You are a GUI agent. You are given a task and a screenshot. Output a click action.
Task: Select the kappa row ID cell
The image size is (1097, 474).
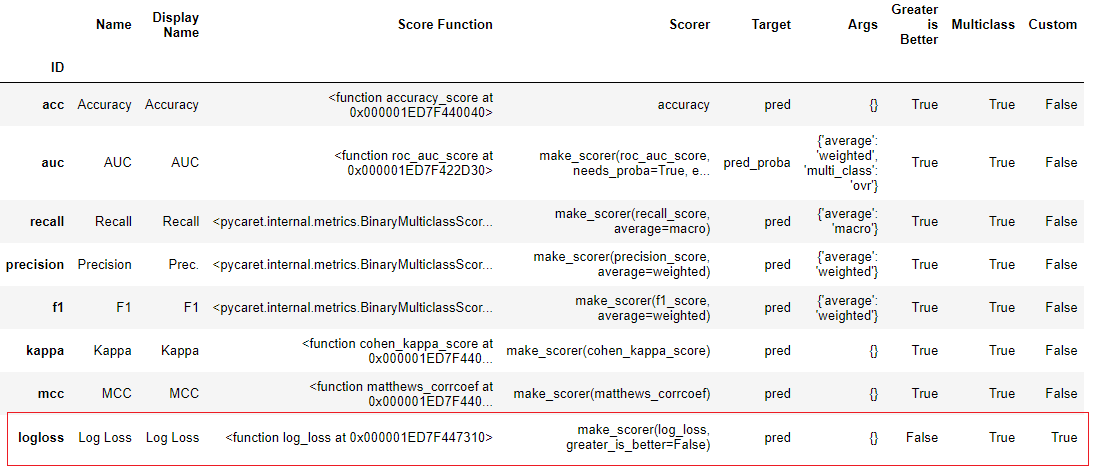click(x=45, y=350)
